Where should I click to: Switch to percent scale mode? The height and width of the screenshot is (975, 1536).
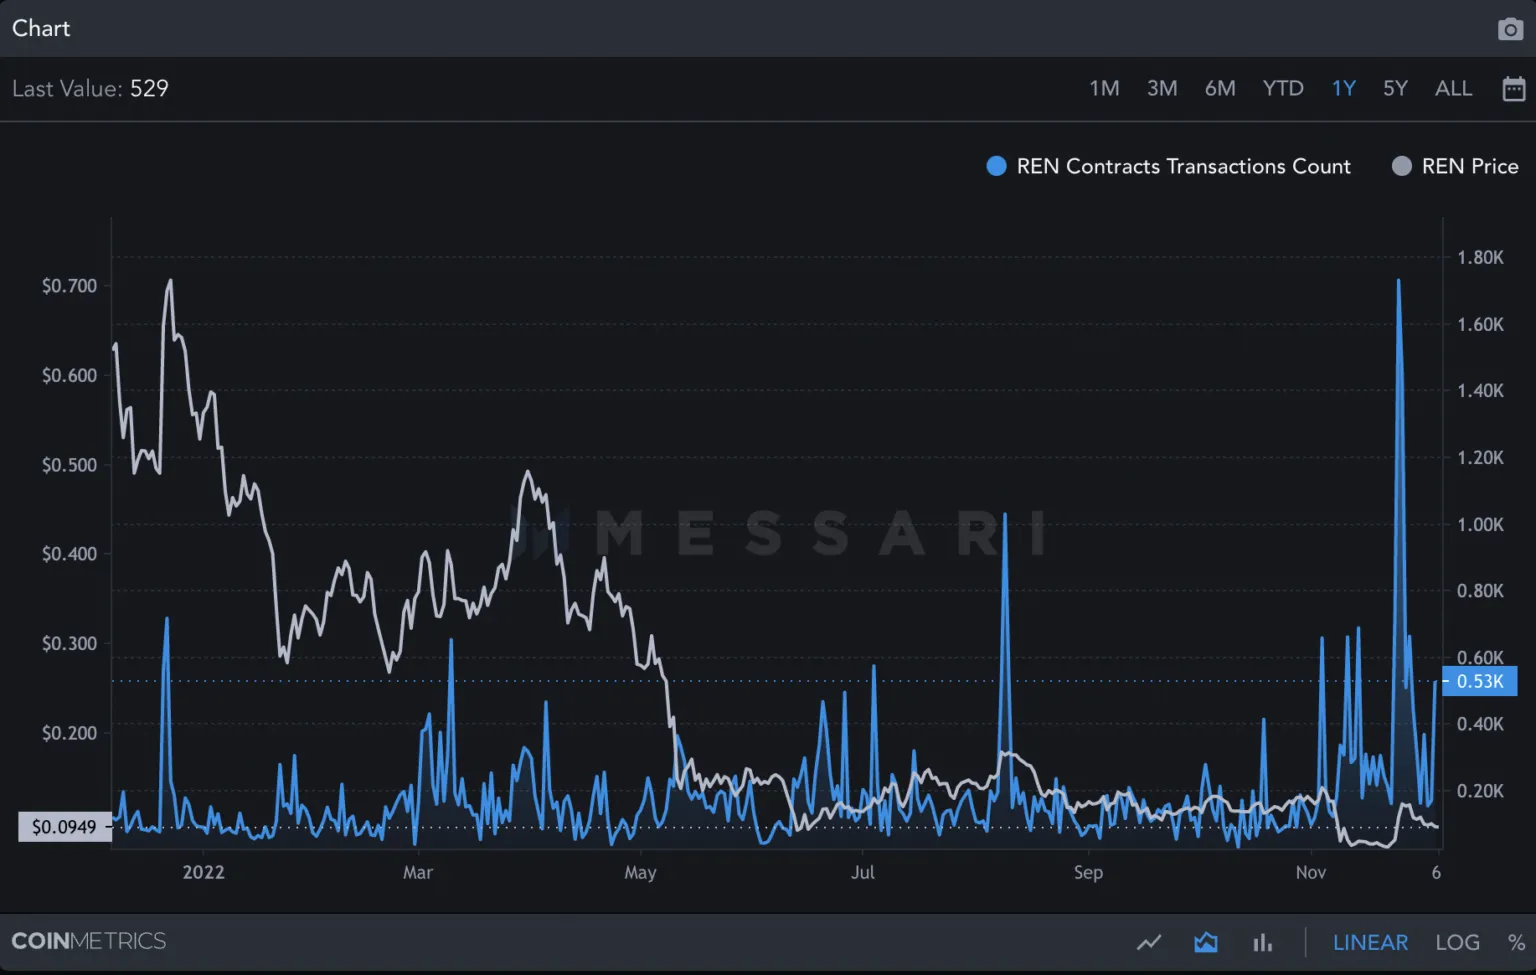coord(1516,942)
